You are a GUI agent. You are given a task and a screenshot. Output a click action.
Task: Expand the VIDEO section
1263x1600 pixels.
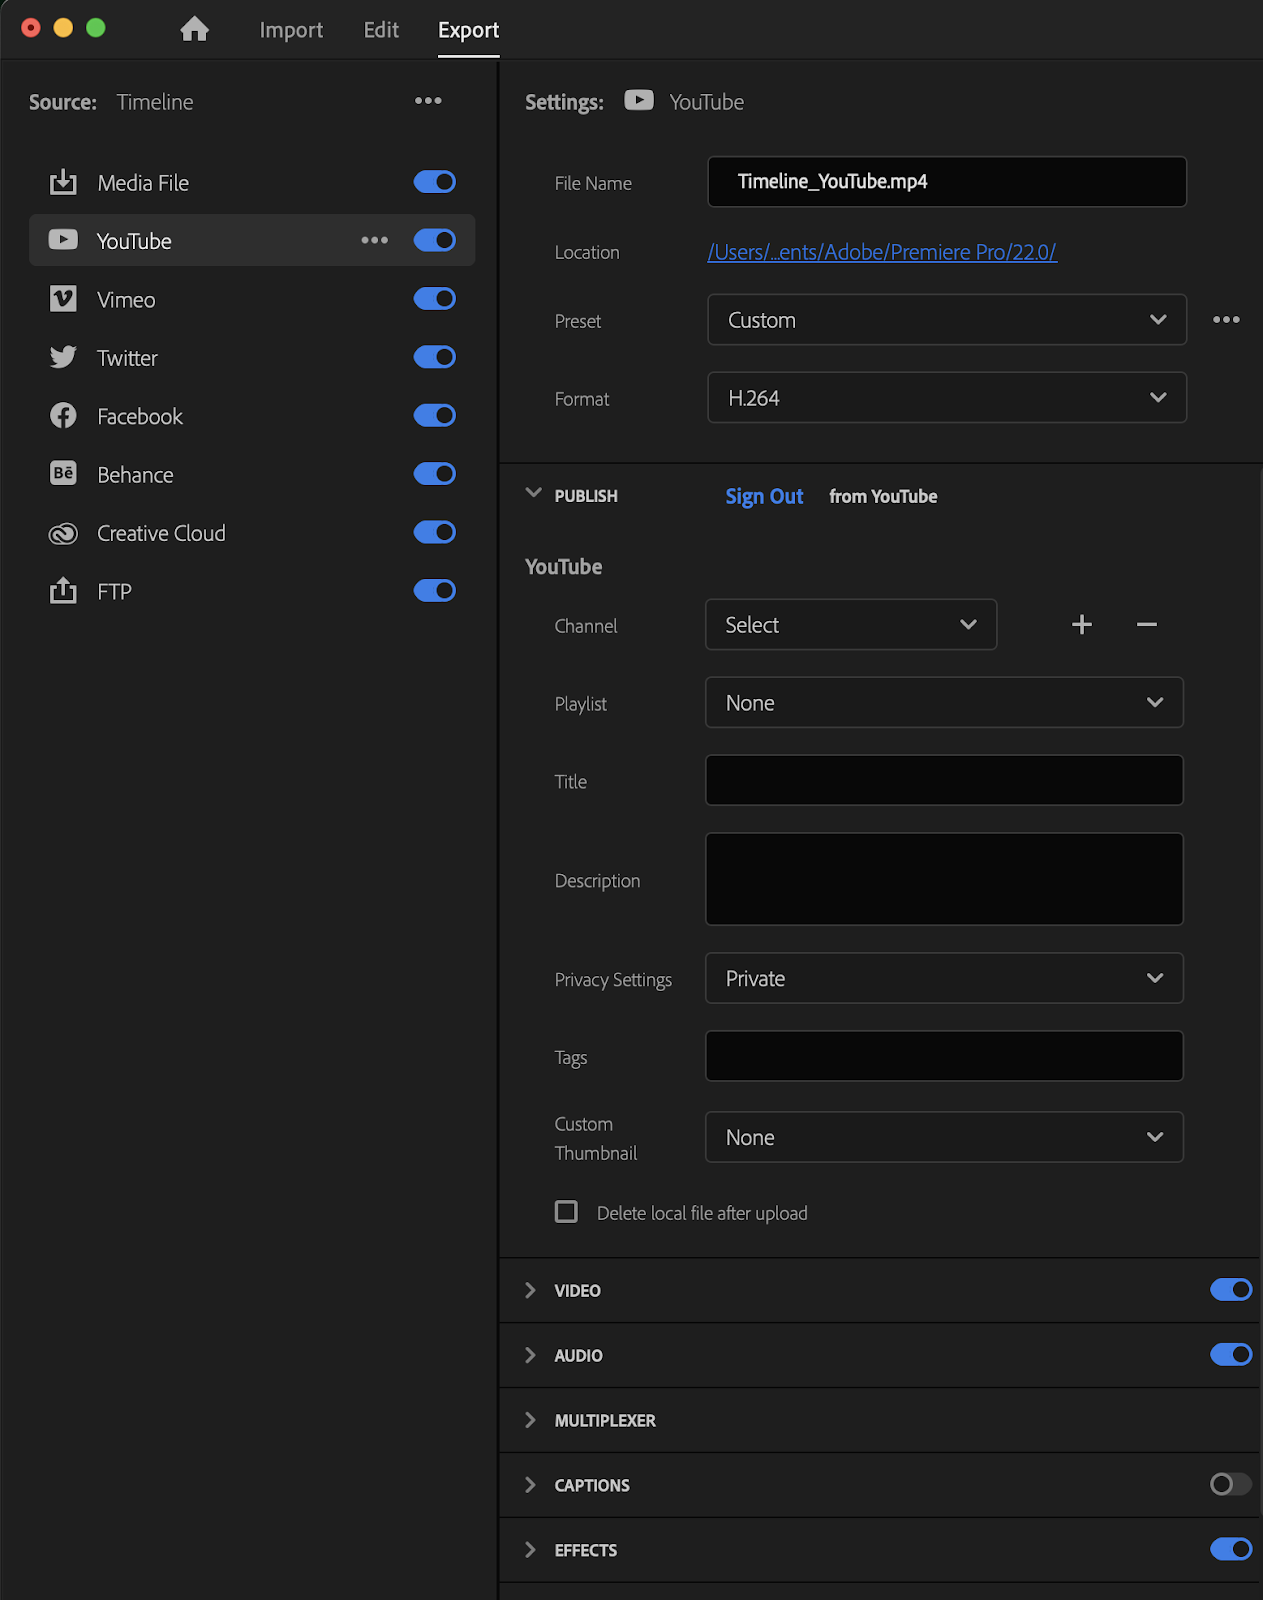coord(530,1290)
